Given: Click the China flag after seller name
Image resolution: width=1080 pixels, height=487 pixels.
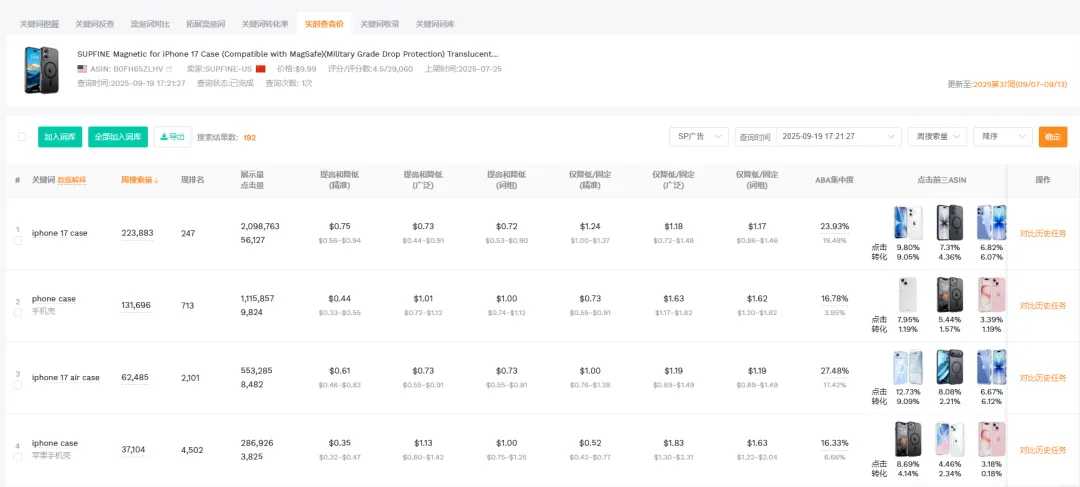Looking at the screenshot, I should pyautogui.click(x=260, y=69).
